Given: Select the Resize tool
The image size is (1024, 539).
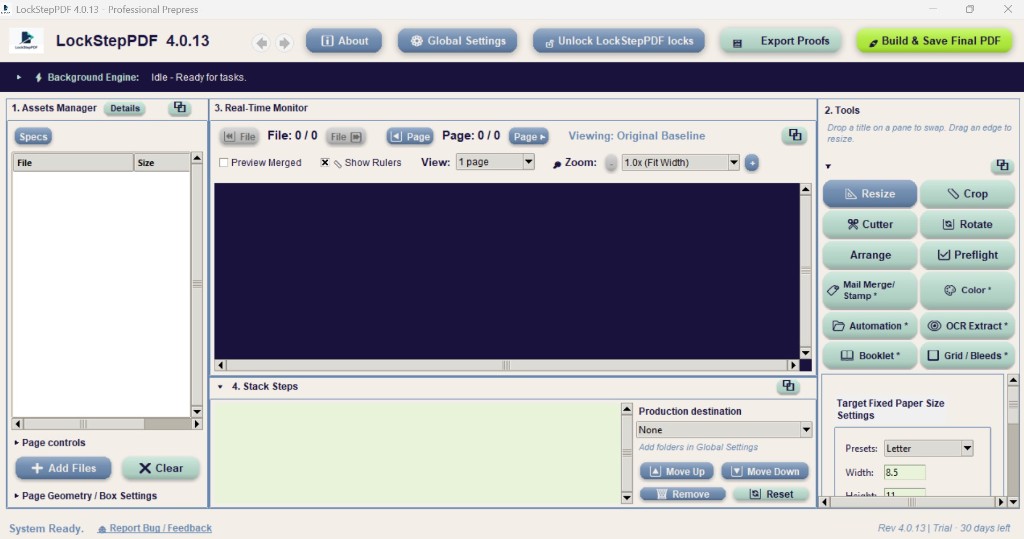Looking at the screenshot, I should point(870,194).
